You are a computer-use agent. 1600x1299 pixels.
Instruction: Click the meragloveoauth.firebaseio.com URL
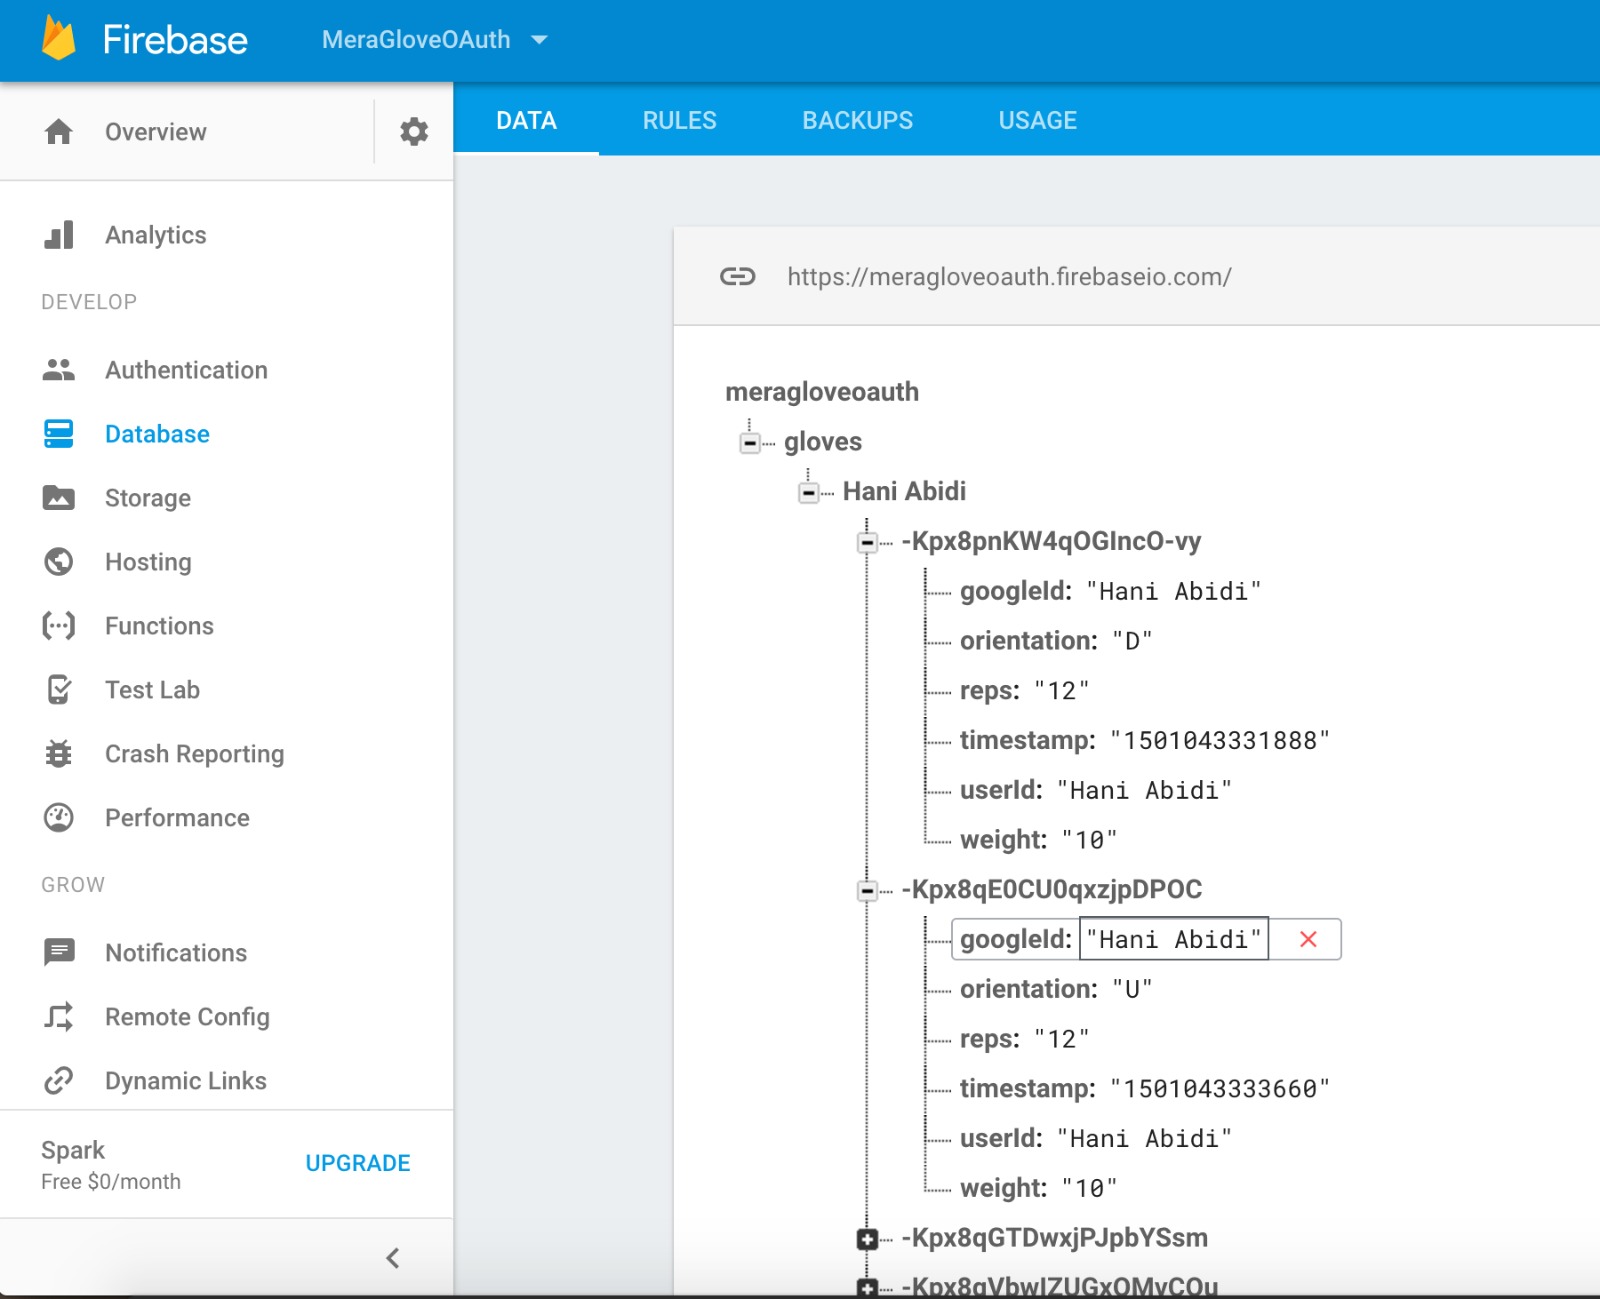click(1009, 277)
